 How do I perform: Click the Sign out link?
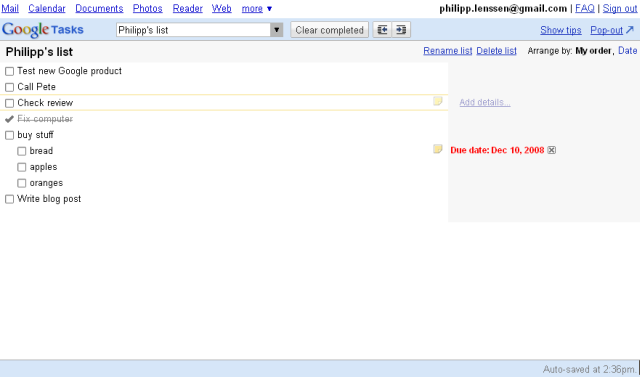pos(620,9)
